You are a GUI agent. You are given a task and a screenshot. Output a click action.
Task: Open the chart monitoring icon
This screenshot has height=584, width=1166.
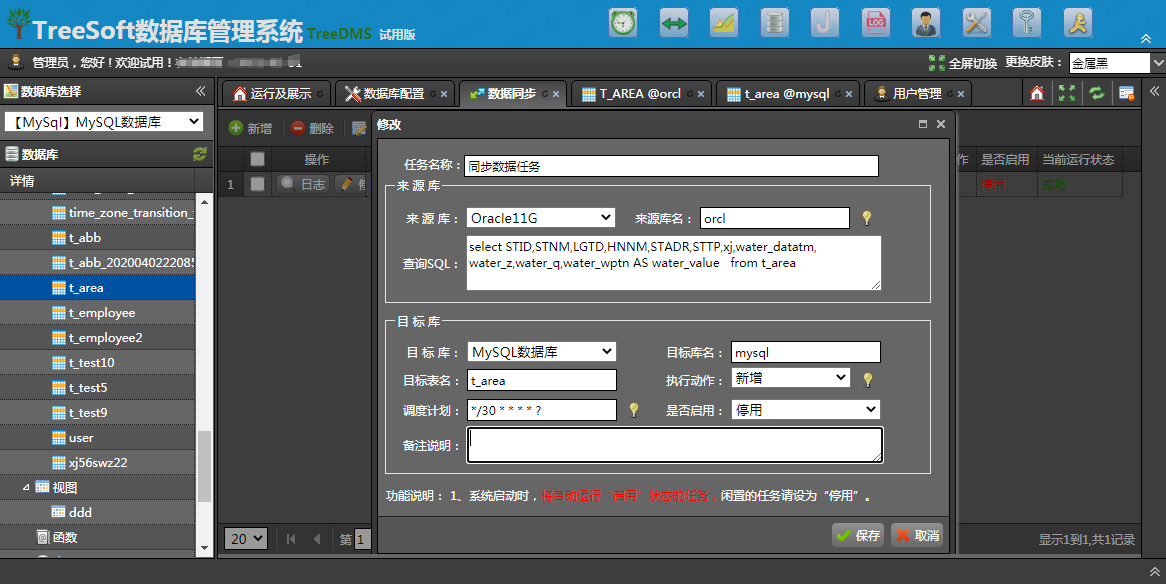click(724, 23)
